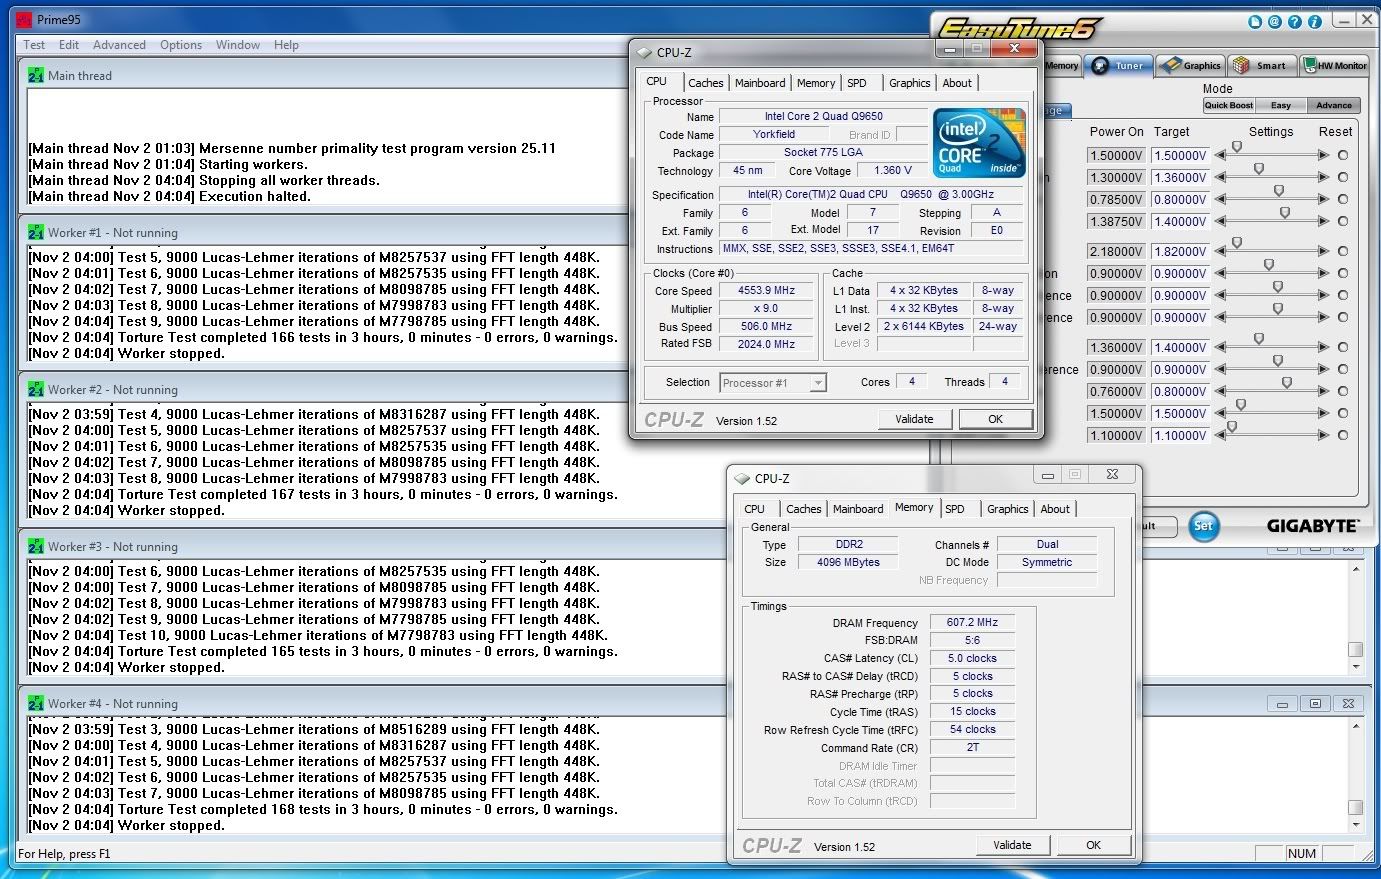Click the 1.82000V target voltage field
Image resolution: width=1381 pixels, height=879 pixels.
1180,251
